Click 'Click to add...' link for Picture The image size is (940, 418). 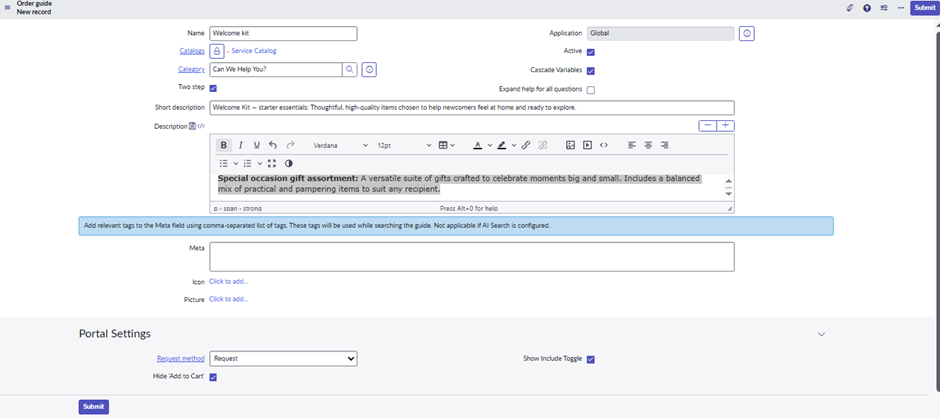pyautogui.click(x=228, y=299)
